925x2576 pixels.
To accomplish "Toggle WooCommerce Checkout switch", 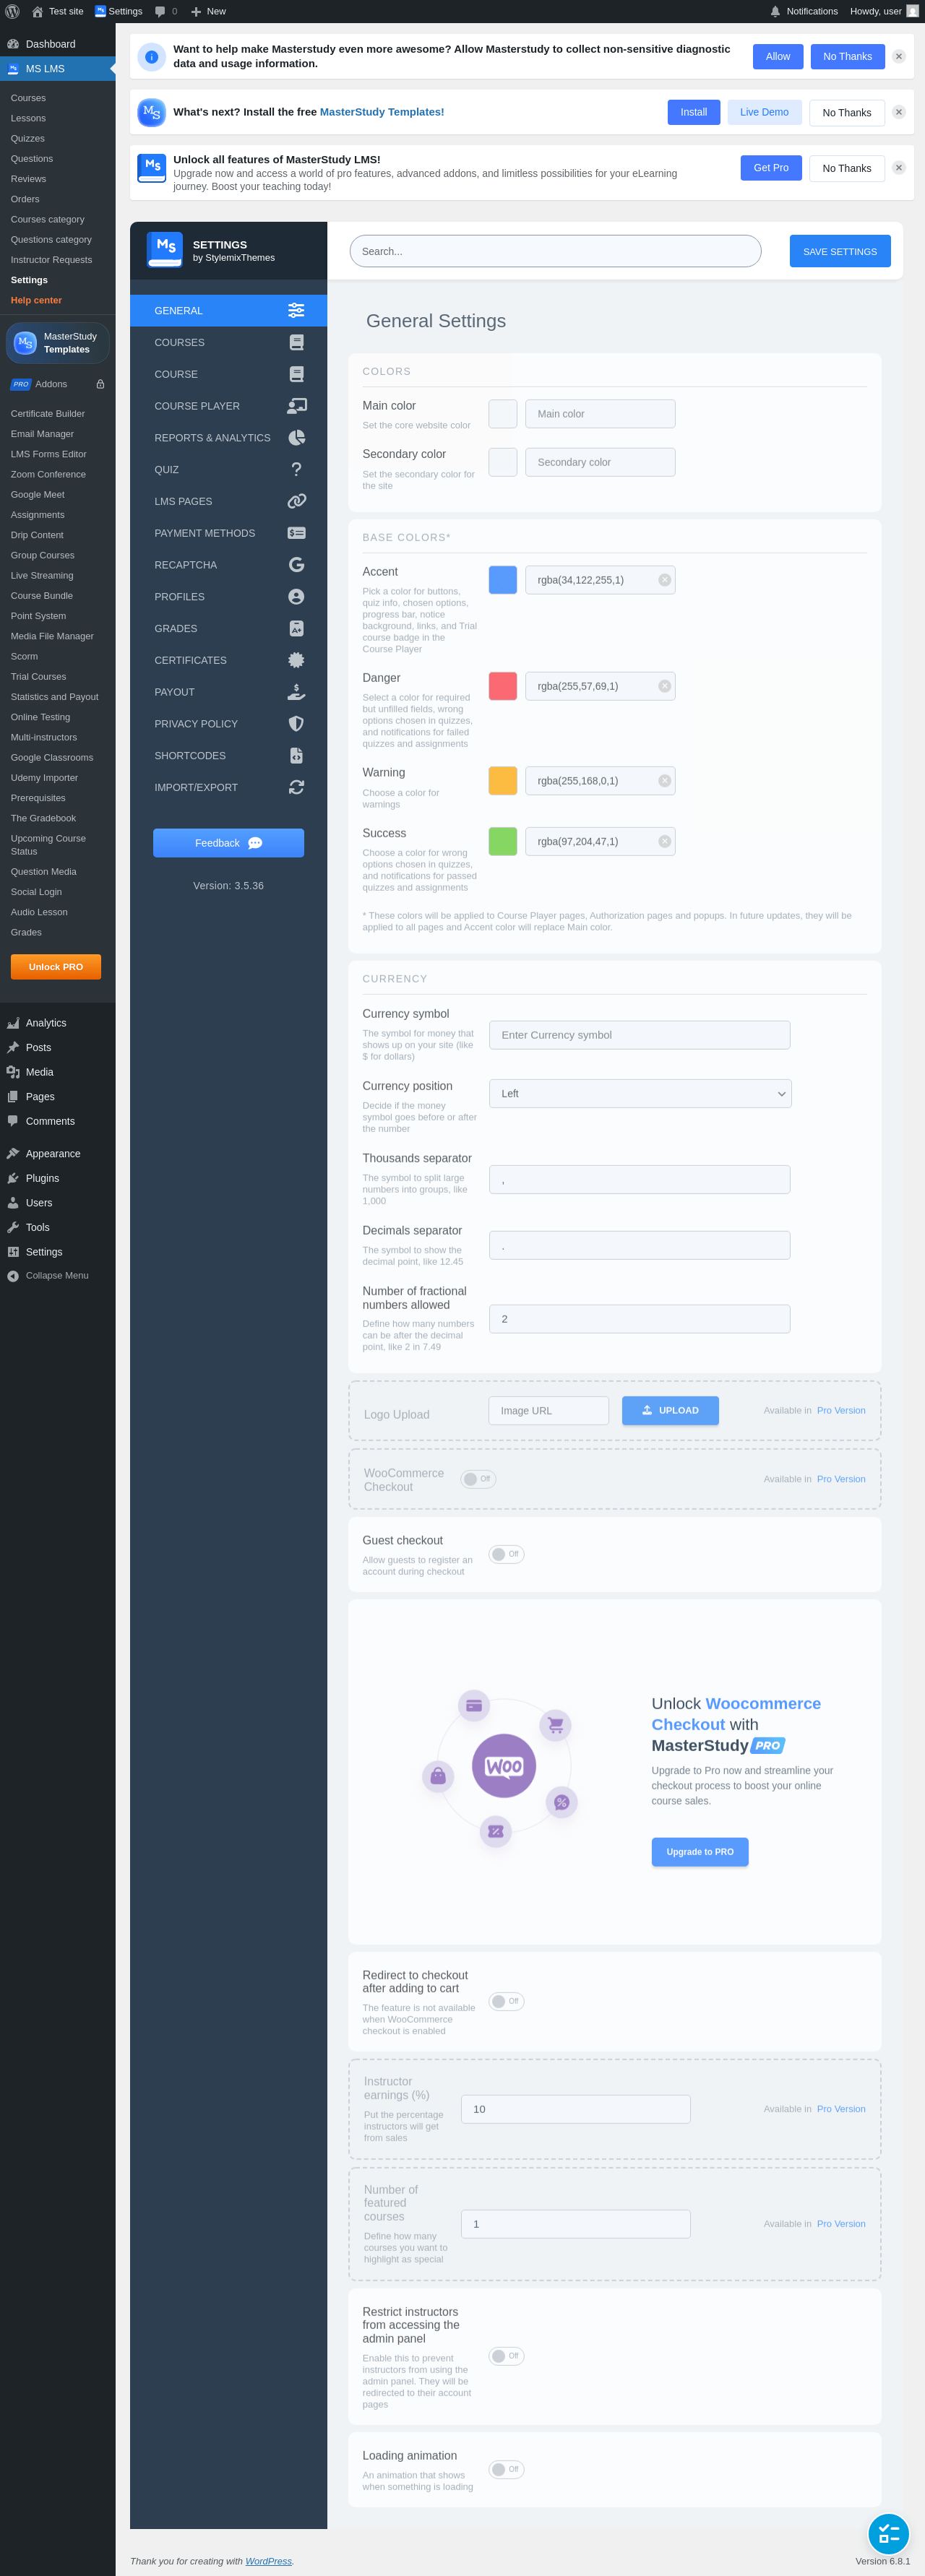I will click(478, 1479).
